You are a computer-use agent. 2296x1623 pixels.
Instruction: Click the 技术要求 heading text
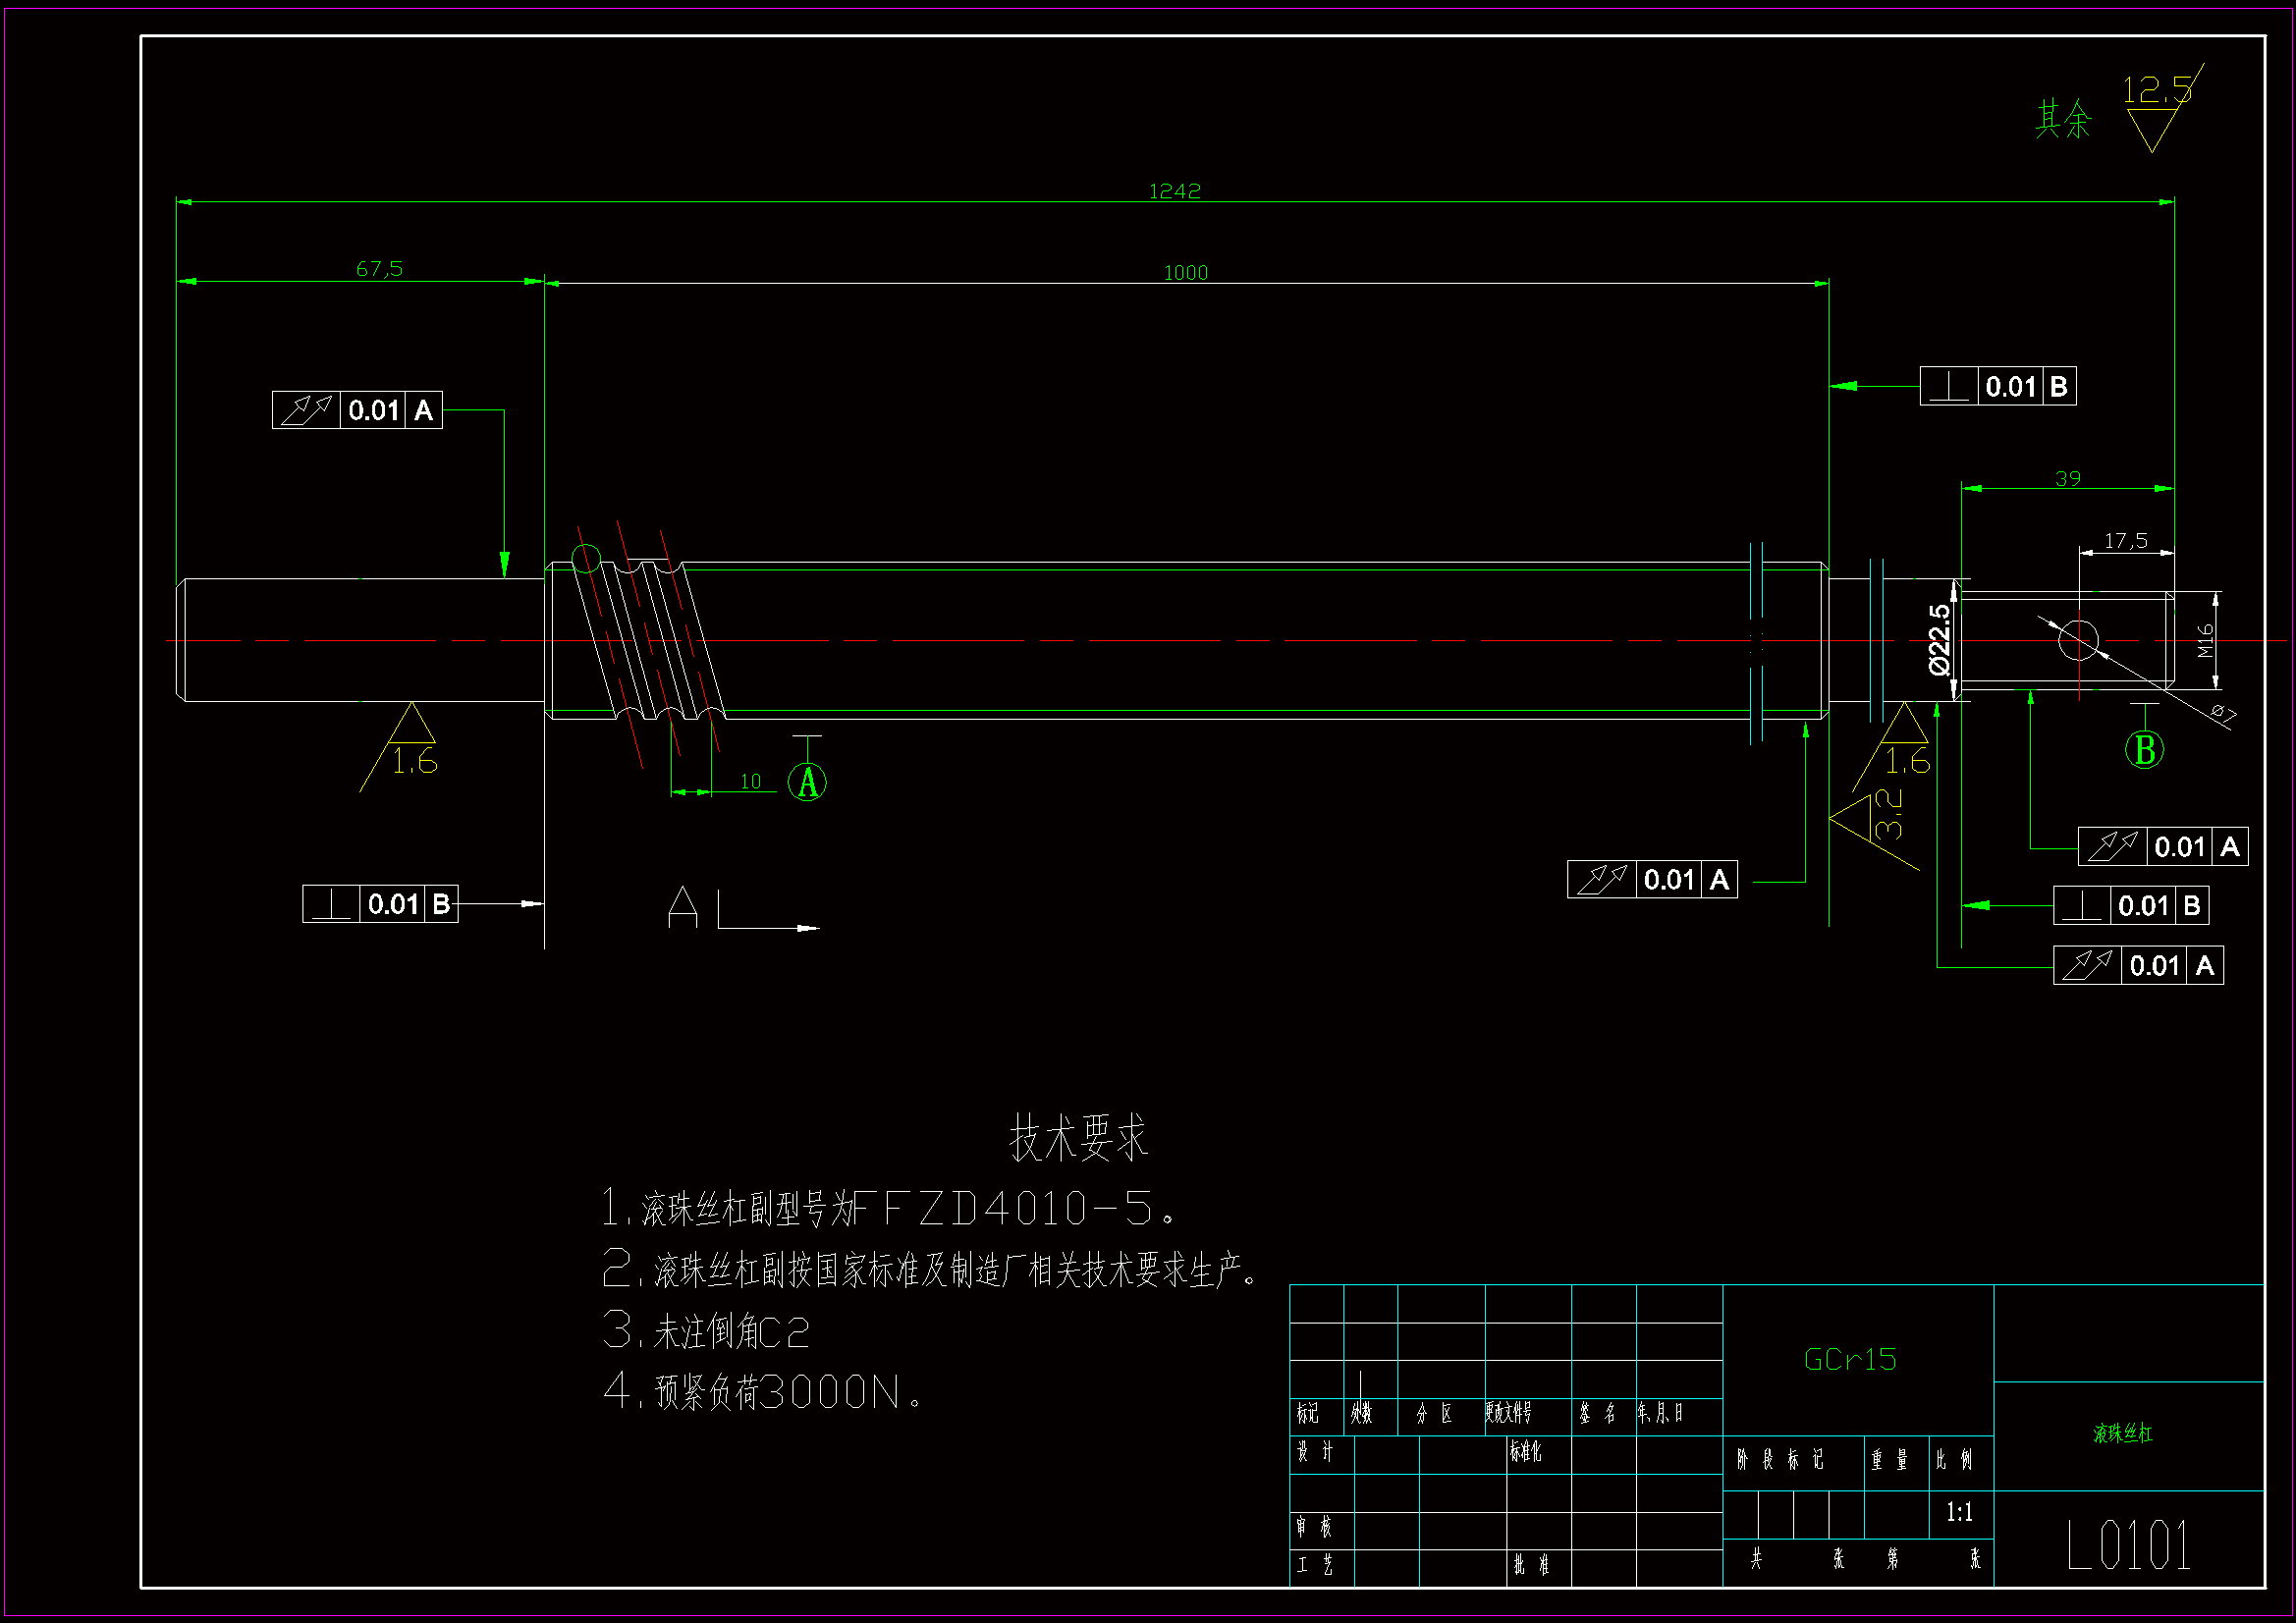[x=1078, y=1138]
